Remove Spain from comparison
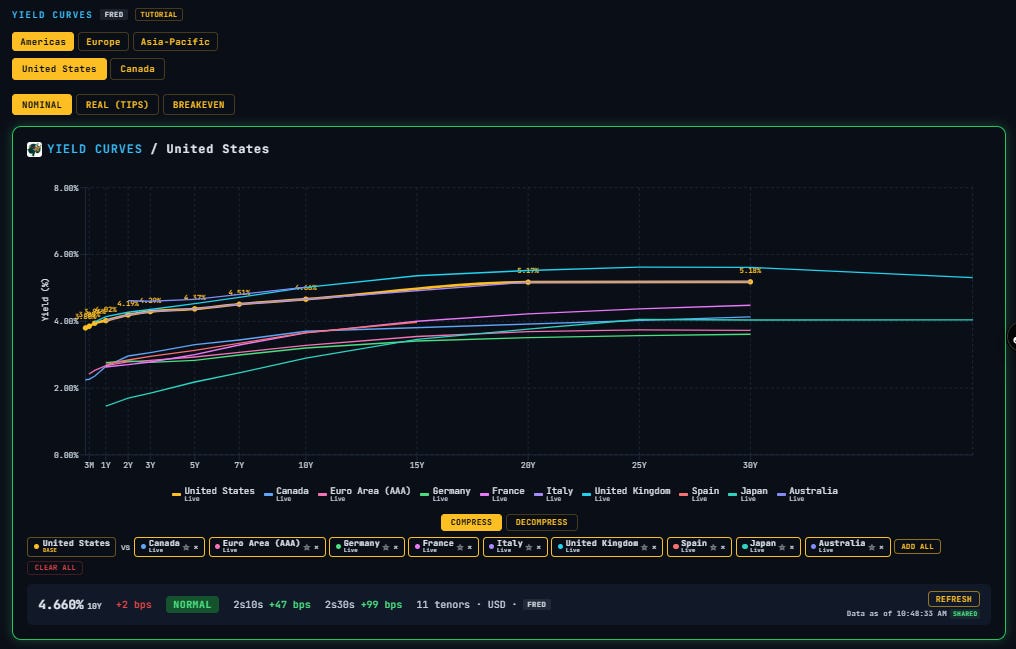Viewport: 1016px width, 649px height. pos(723,547)
